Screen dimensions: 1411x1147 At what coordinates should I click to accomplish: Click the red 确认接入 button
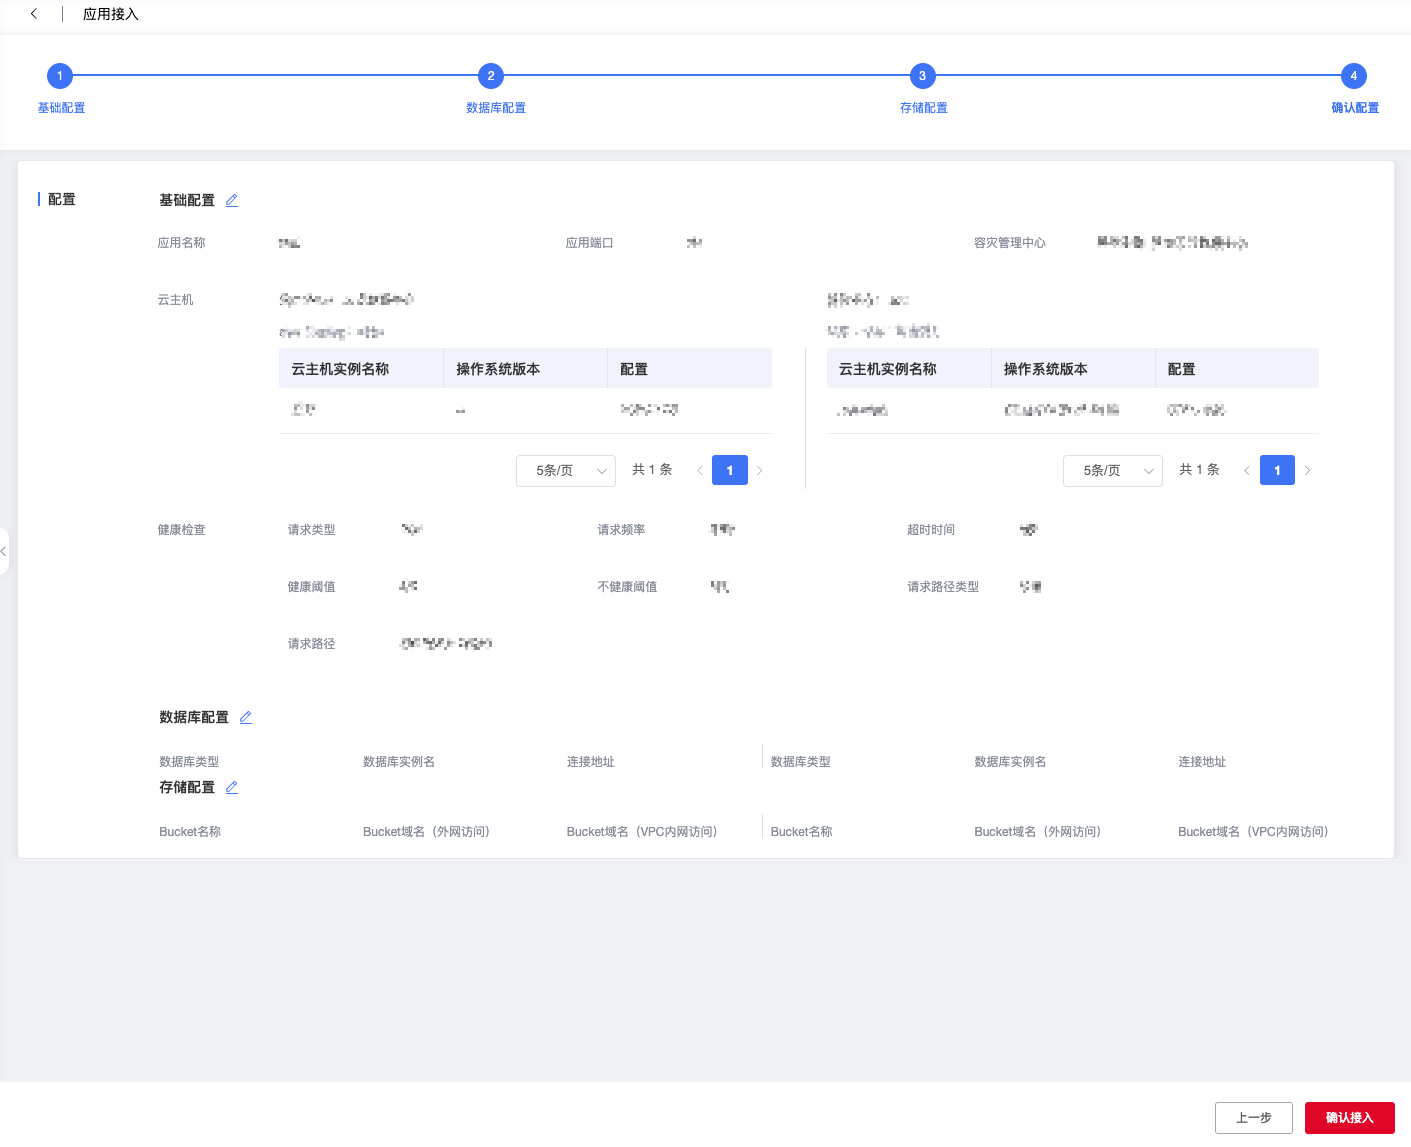(1350, 1118)
